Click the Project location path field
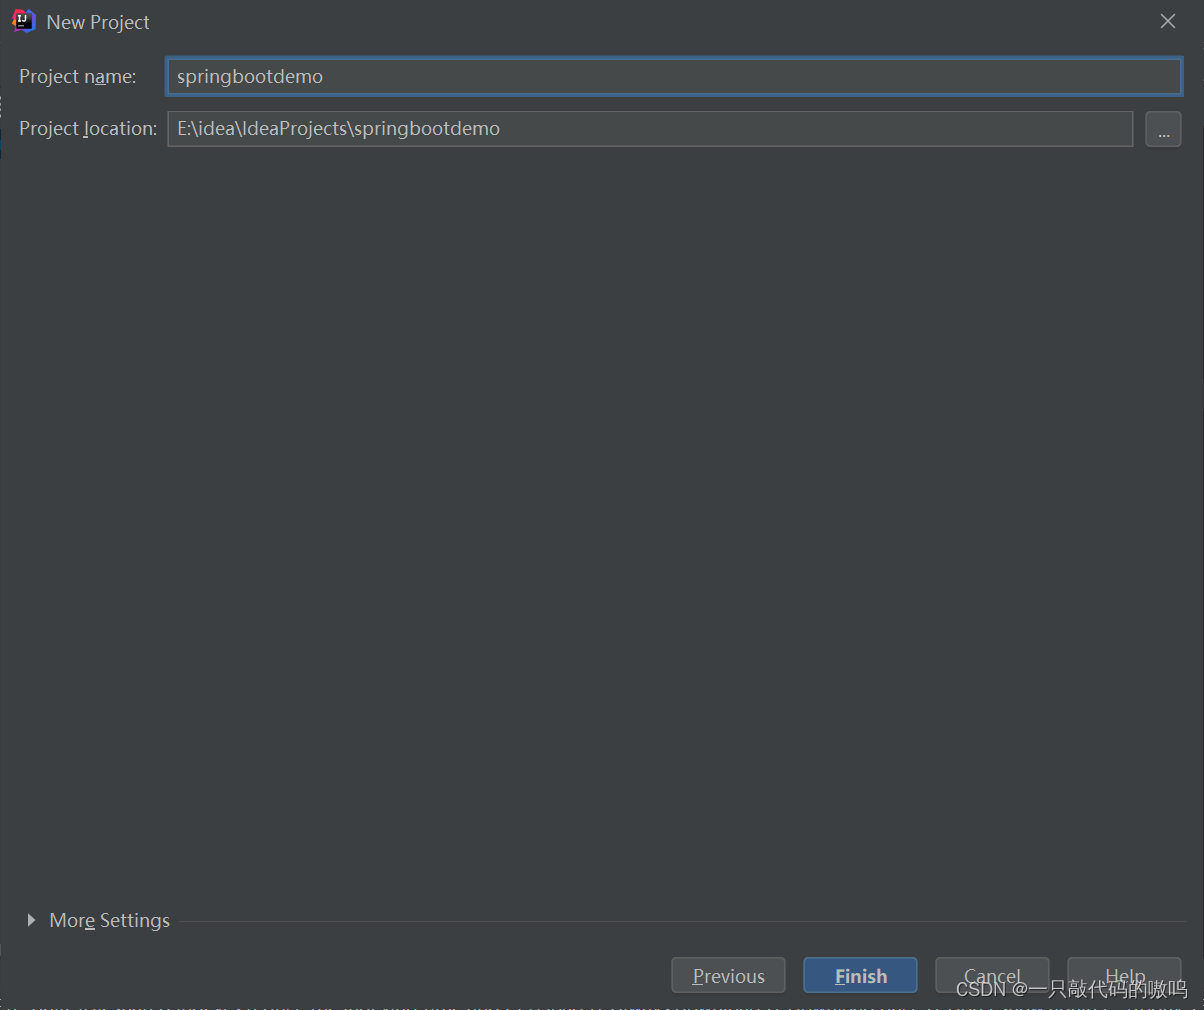Viewport: 1204px width, 1010px height. (x=650, y=128)
